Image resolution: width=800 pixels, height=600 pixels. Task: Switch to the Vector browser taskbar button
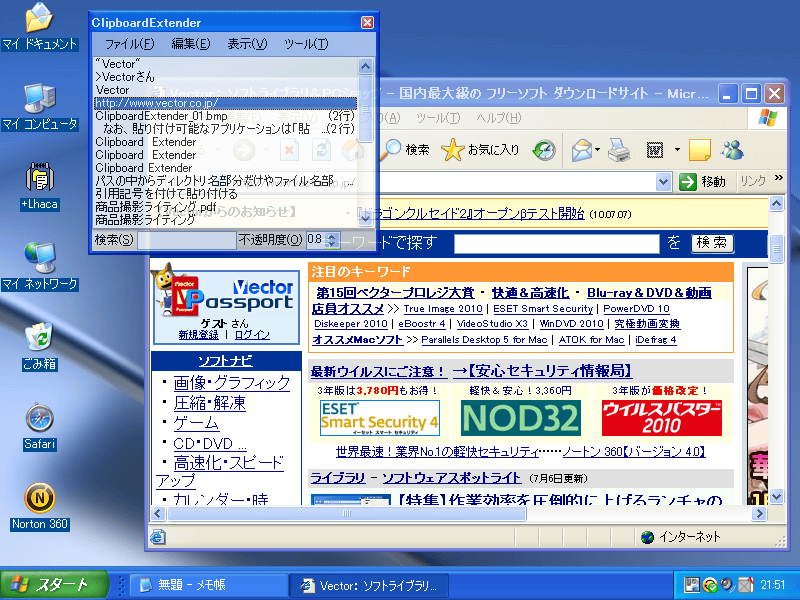369,585
